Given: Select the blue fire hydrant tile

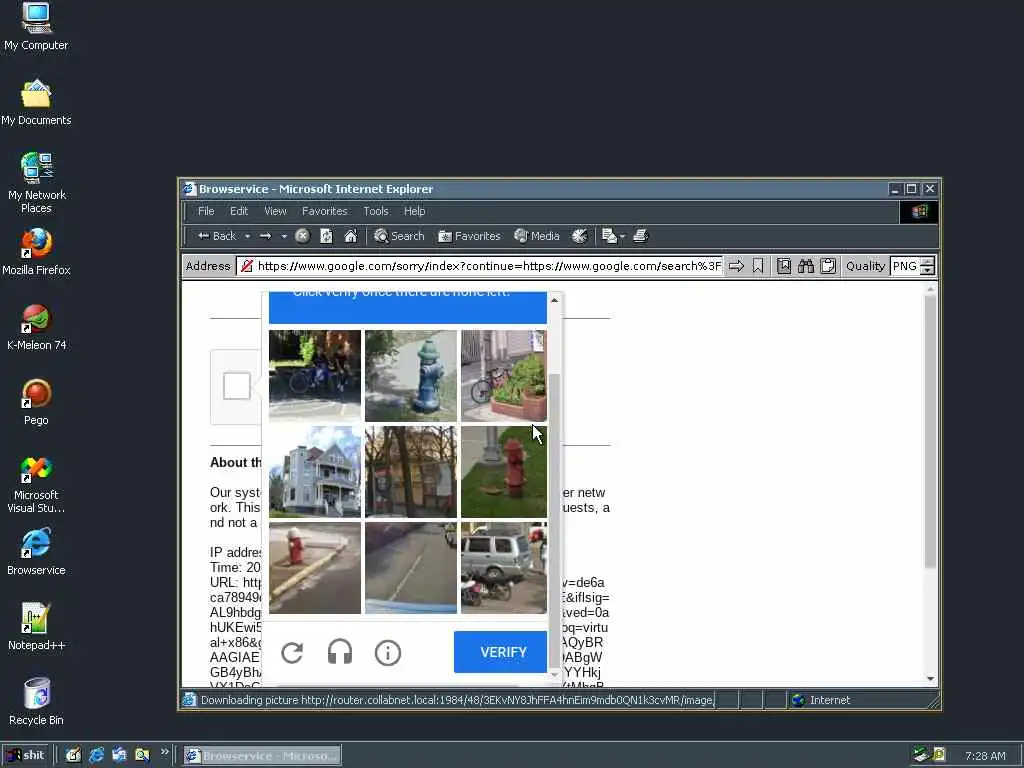Looking at the screenshot, I should click(411, 376).
